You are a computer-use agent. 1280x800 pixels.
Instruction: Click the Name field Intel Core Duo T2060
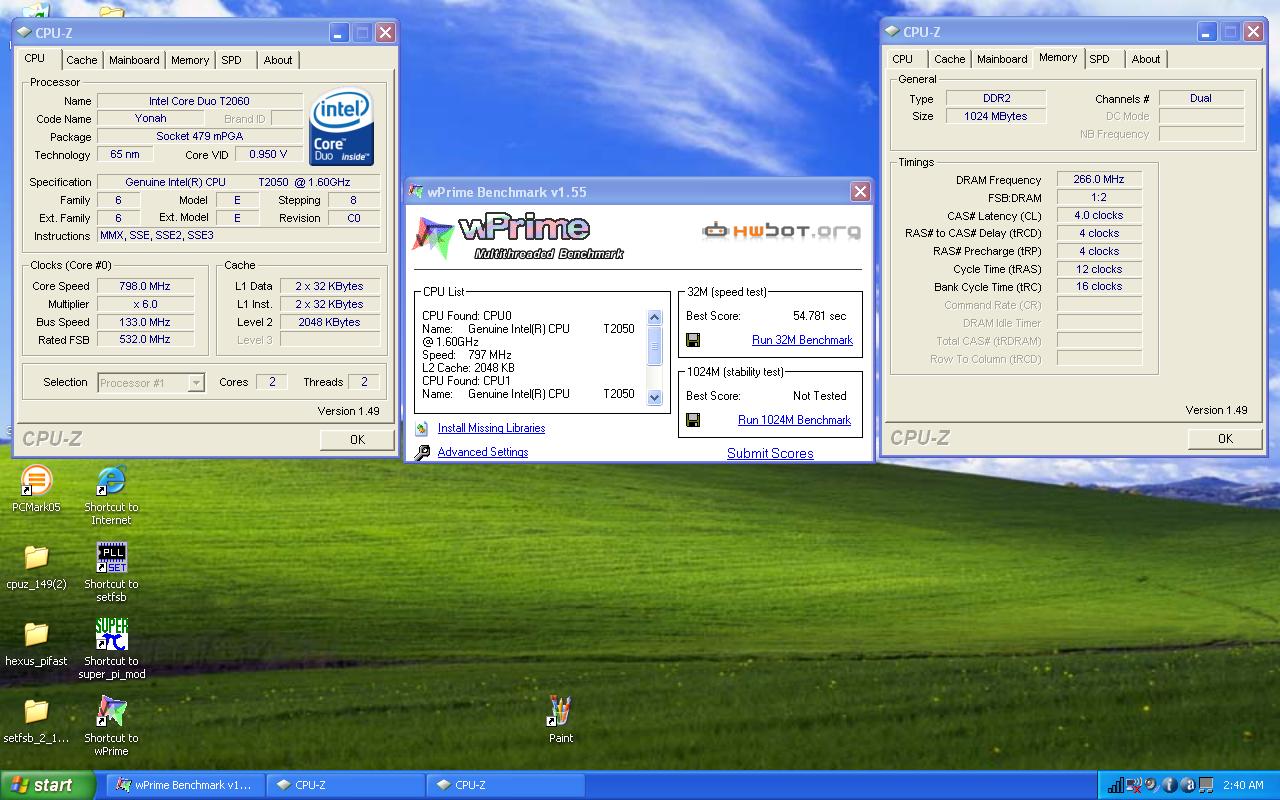(x=199, y=101)
